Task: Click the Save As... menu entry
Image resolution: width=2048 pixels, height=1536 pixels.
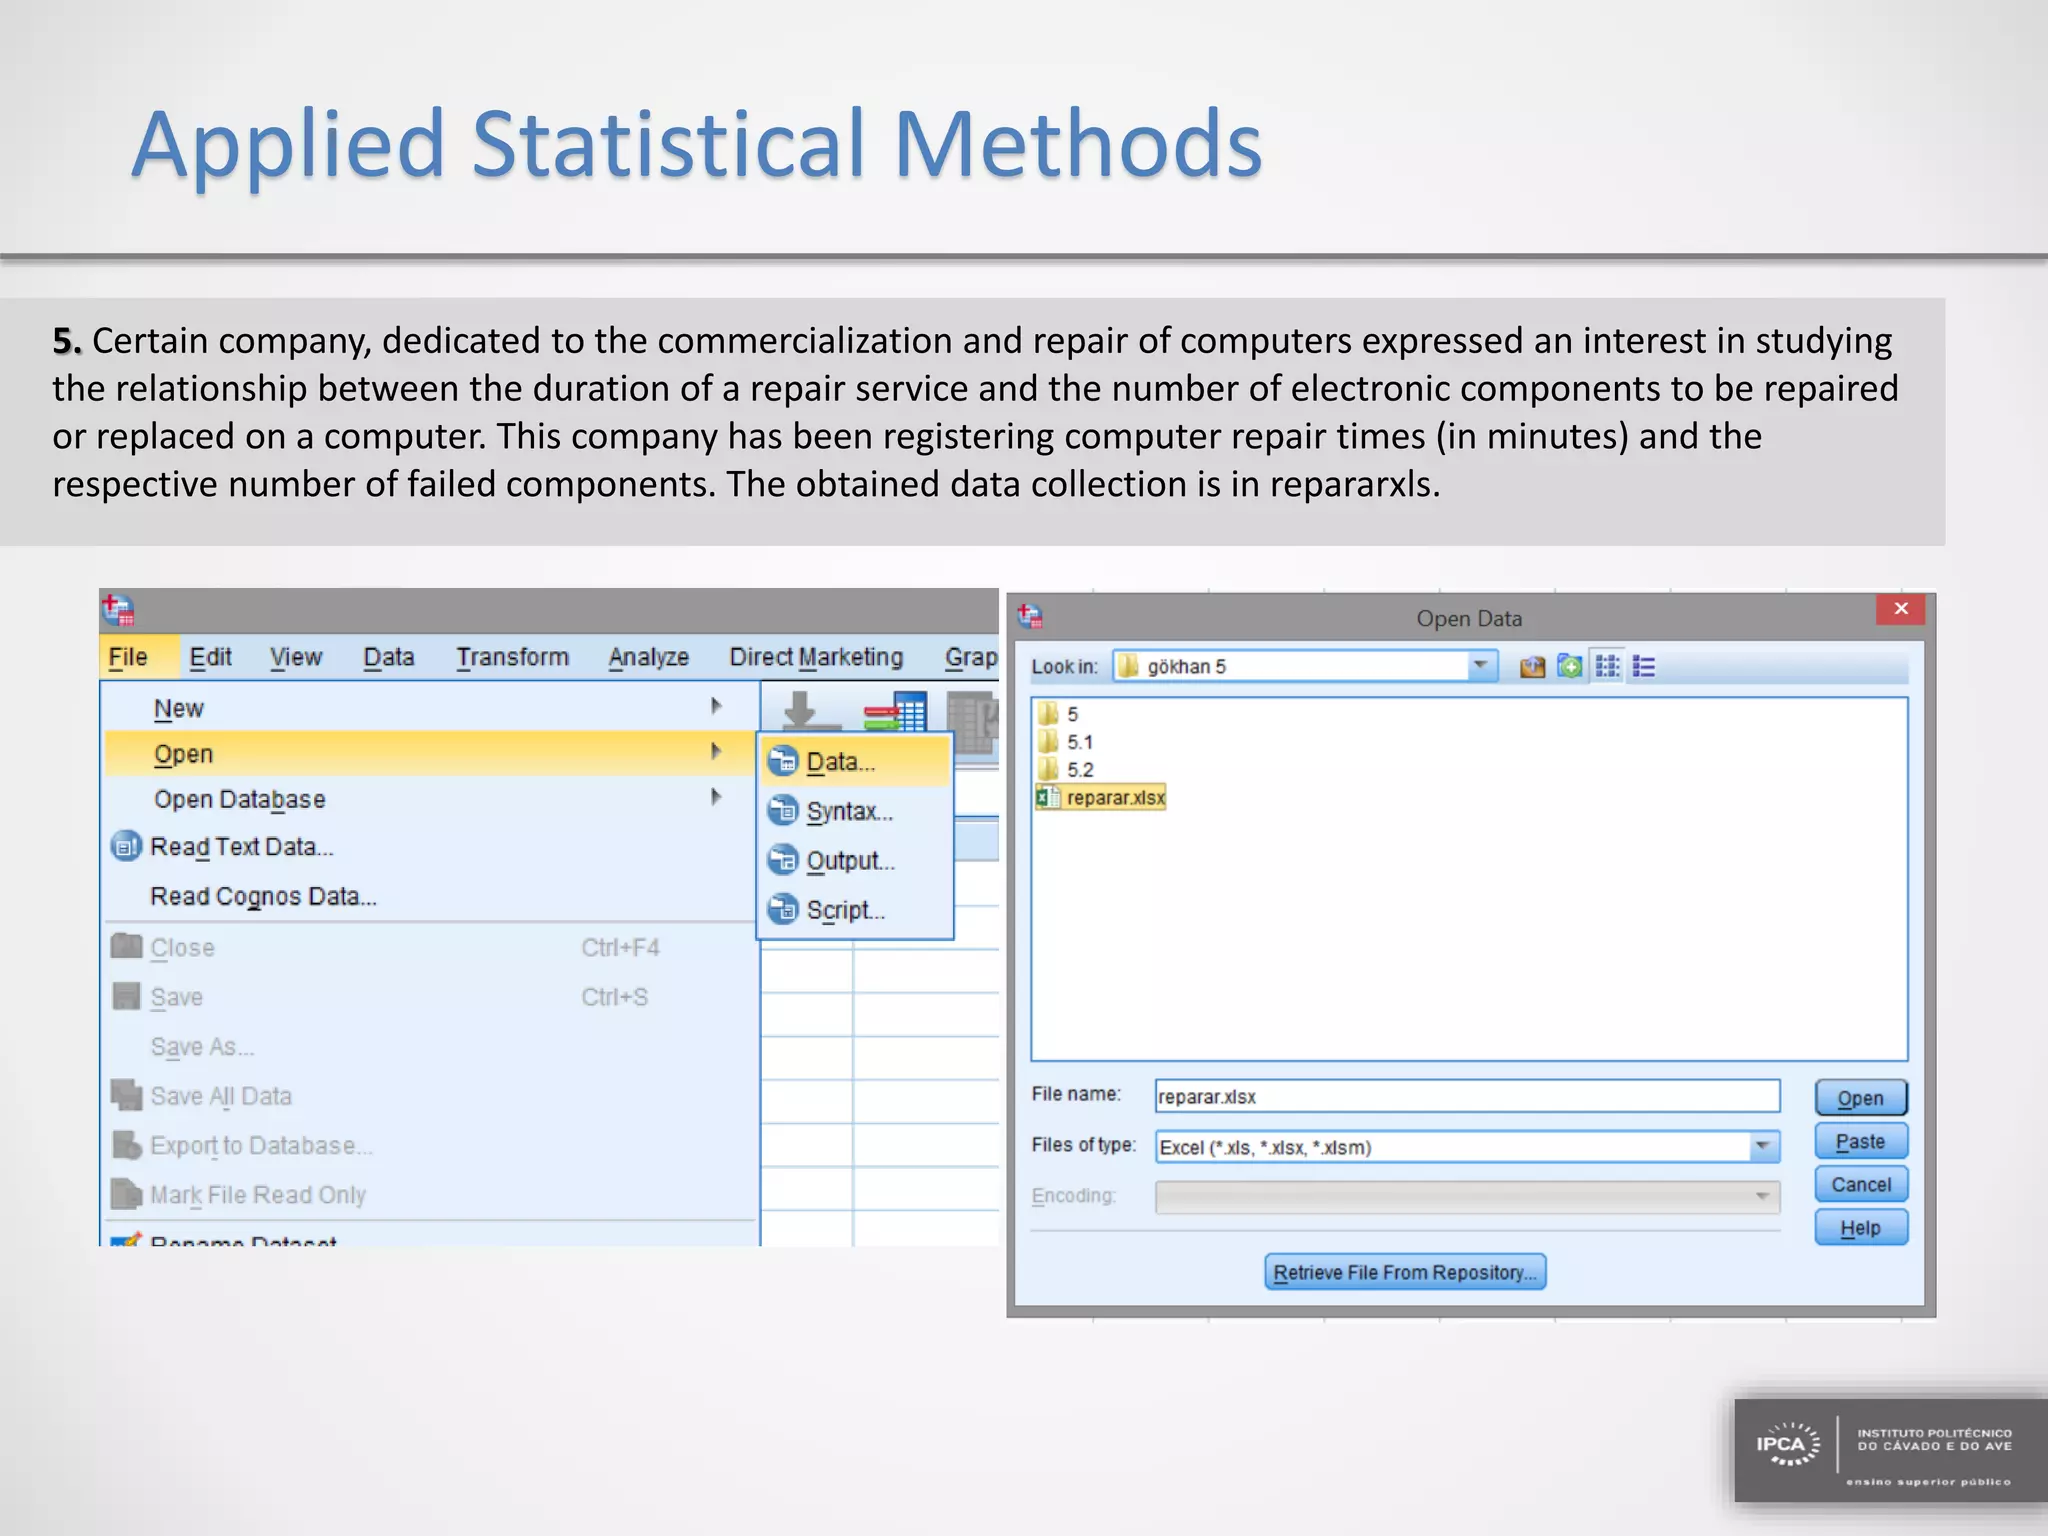Action: point(430,1047)
